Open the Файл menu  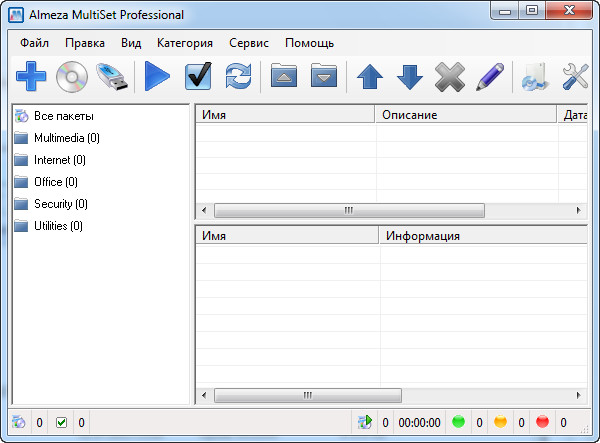(34, 43)
